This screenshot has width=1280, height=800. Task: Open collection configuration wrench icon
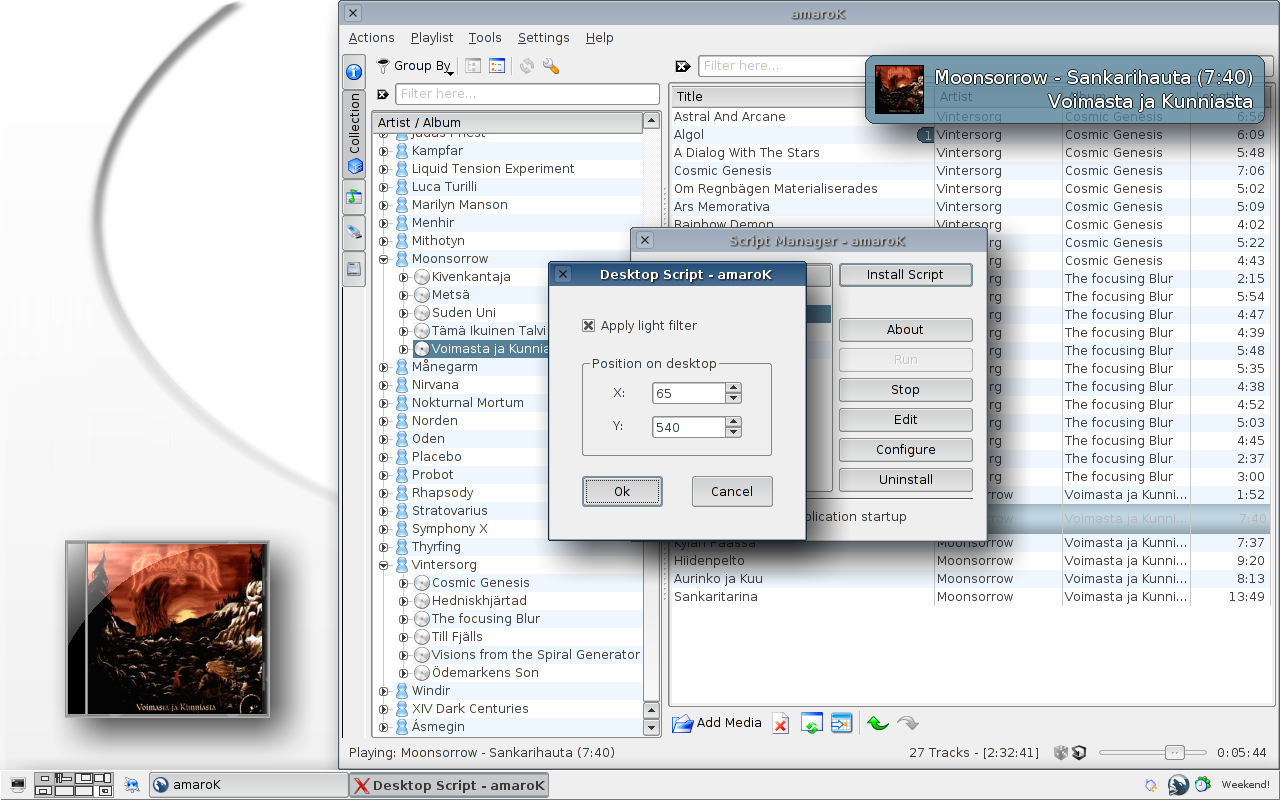551,66
